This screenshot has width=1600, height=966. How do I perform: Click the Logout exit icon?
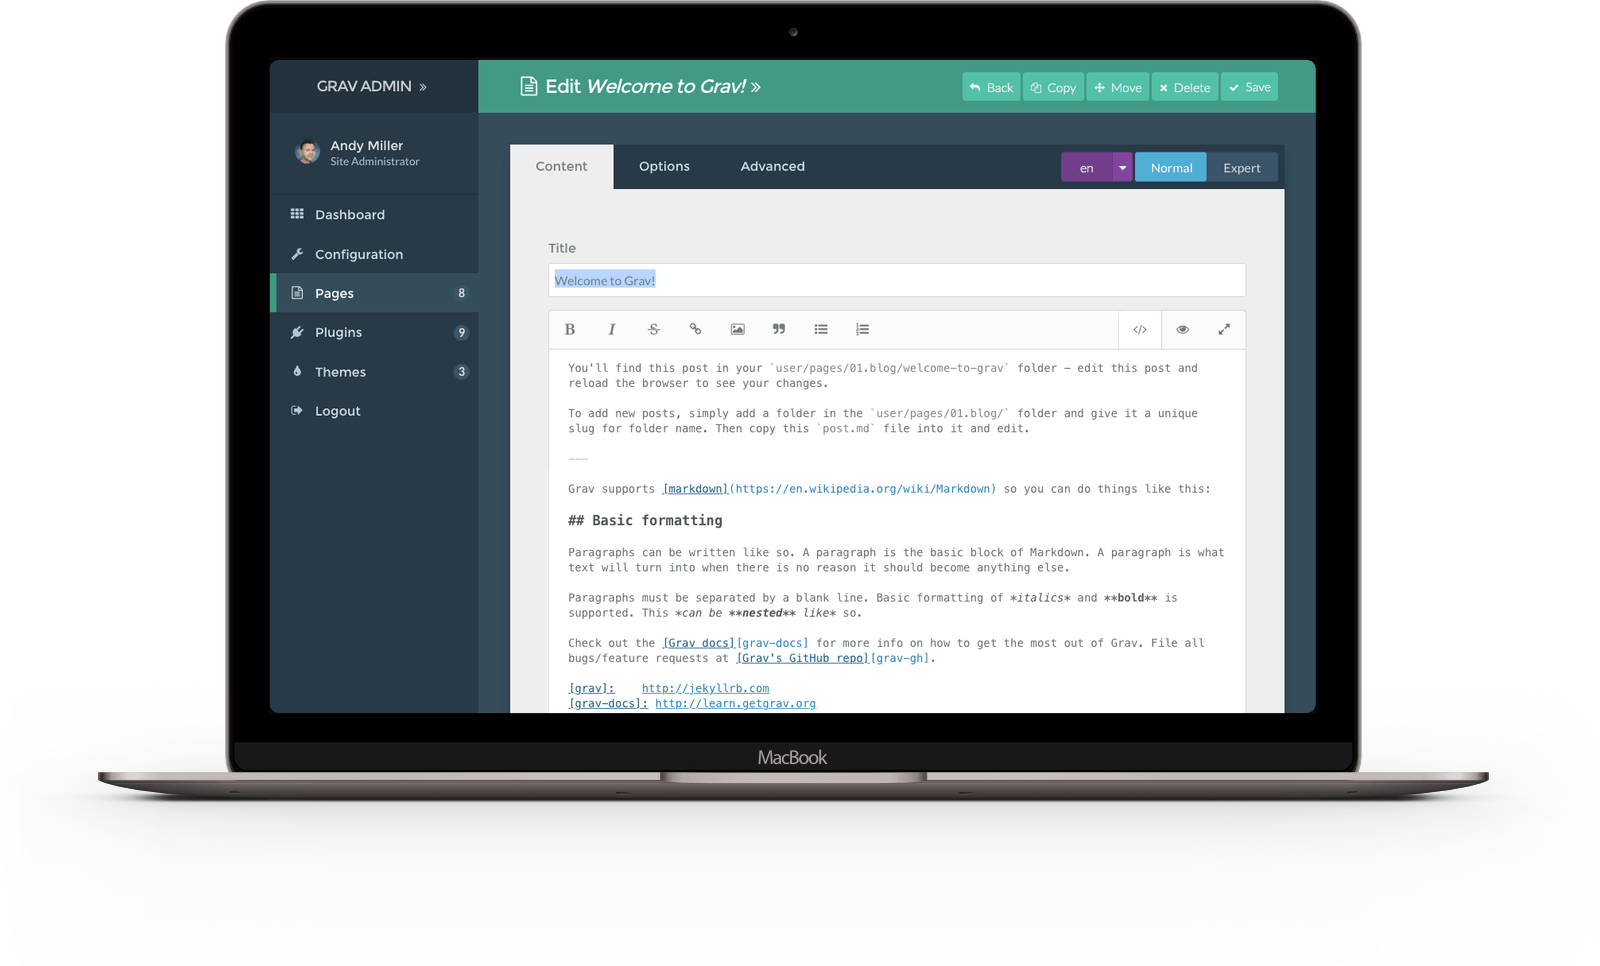coord(297,410)
